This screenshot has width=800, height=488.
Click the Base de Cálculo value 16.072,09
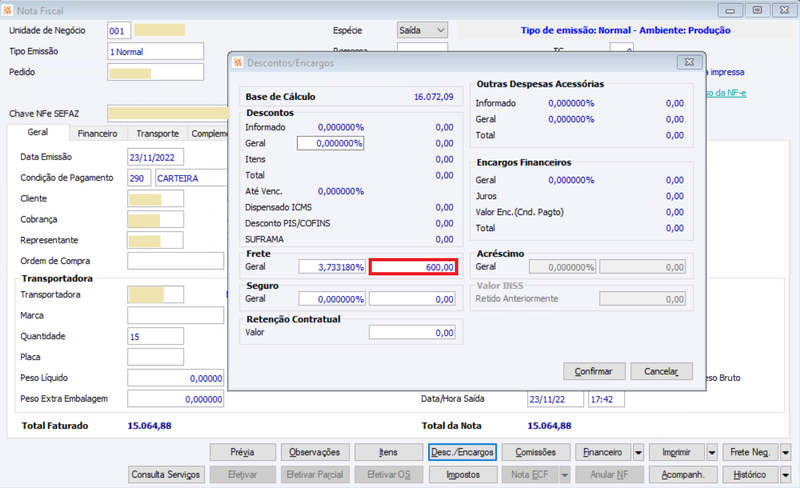point(434,97)
